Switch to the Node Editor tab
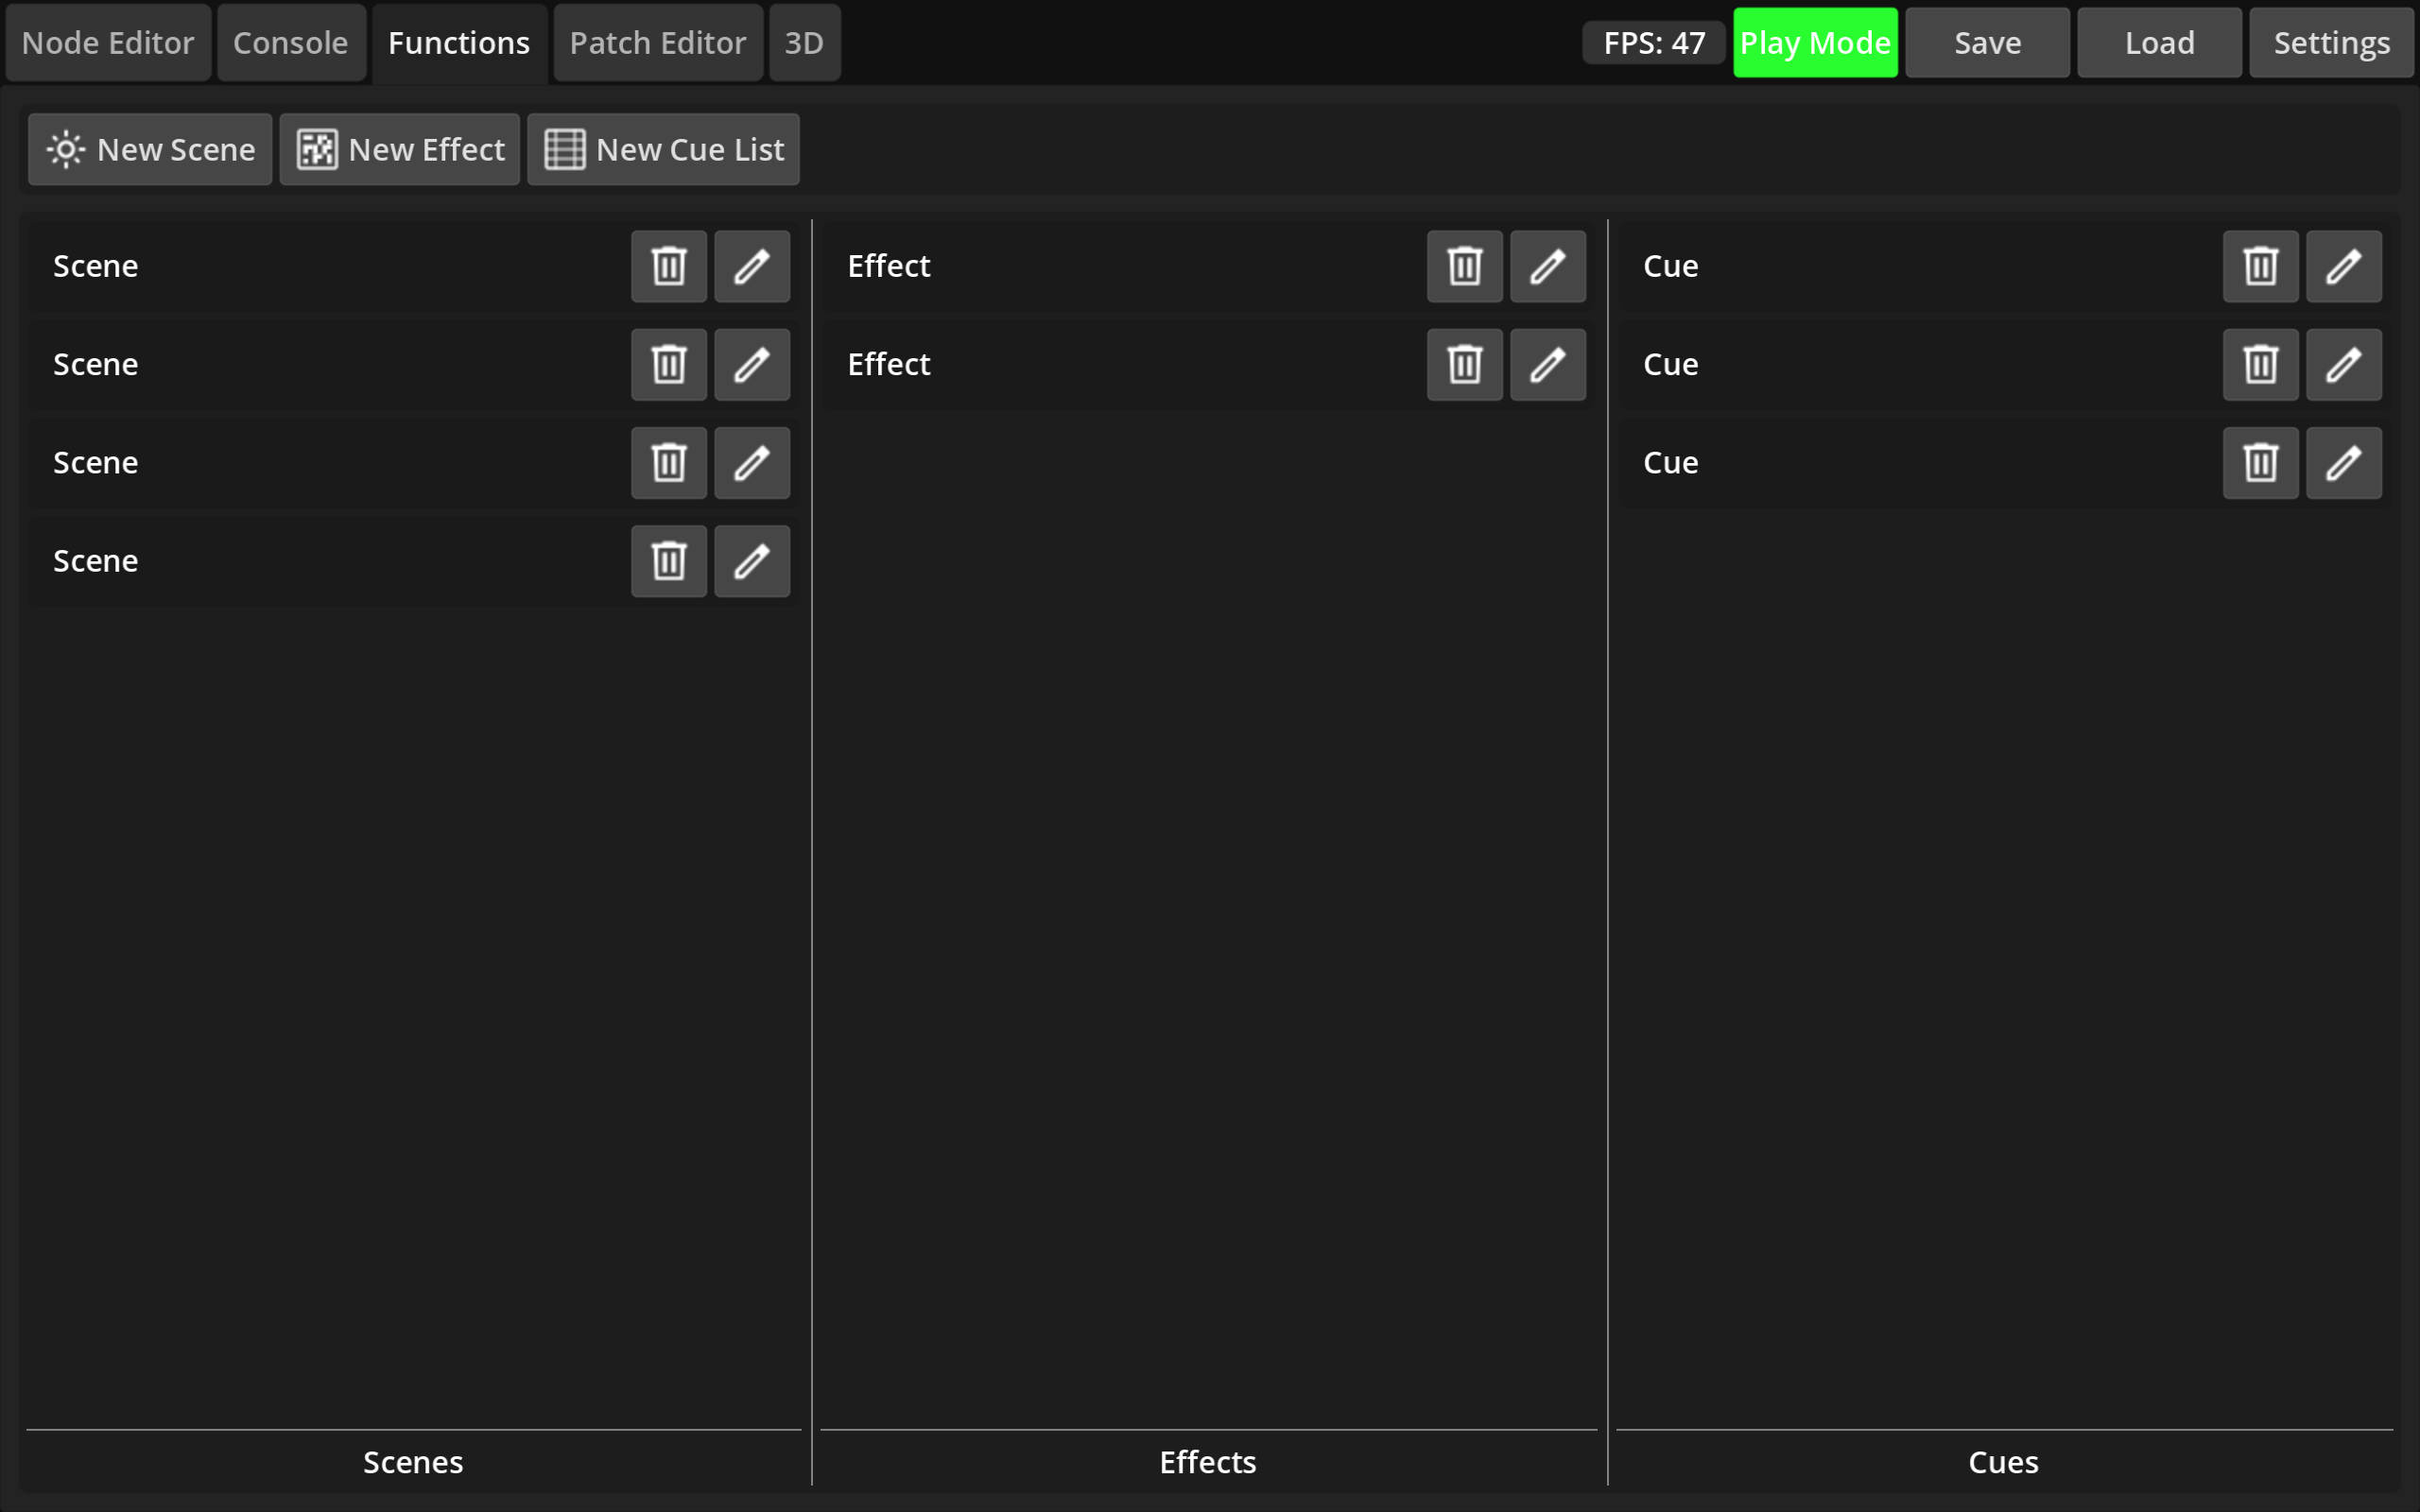This screenshot has height=1512, width=2420. 108,43
